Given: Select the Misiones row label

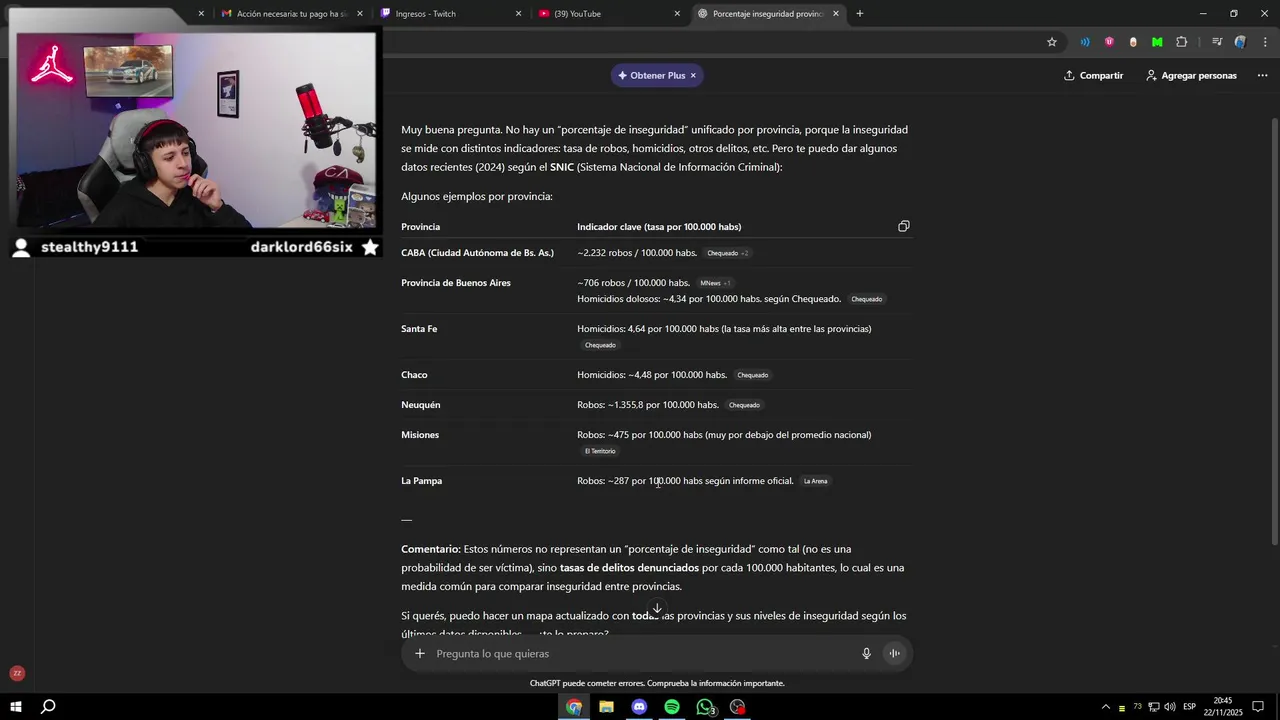Looking at the screenshot, I should click(x=420, y=435).
